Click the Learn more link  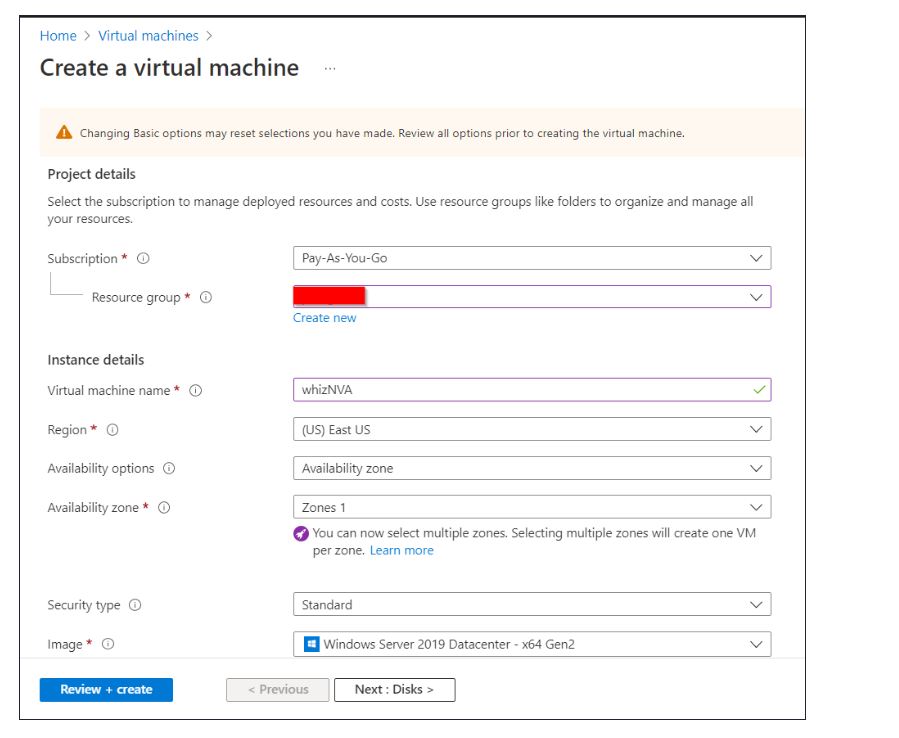click(401, 551)
